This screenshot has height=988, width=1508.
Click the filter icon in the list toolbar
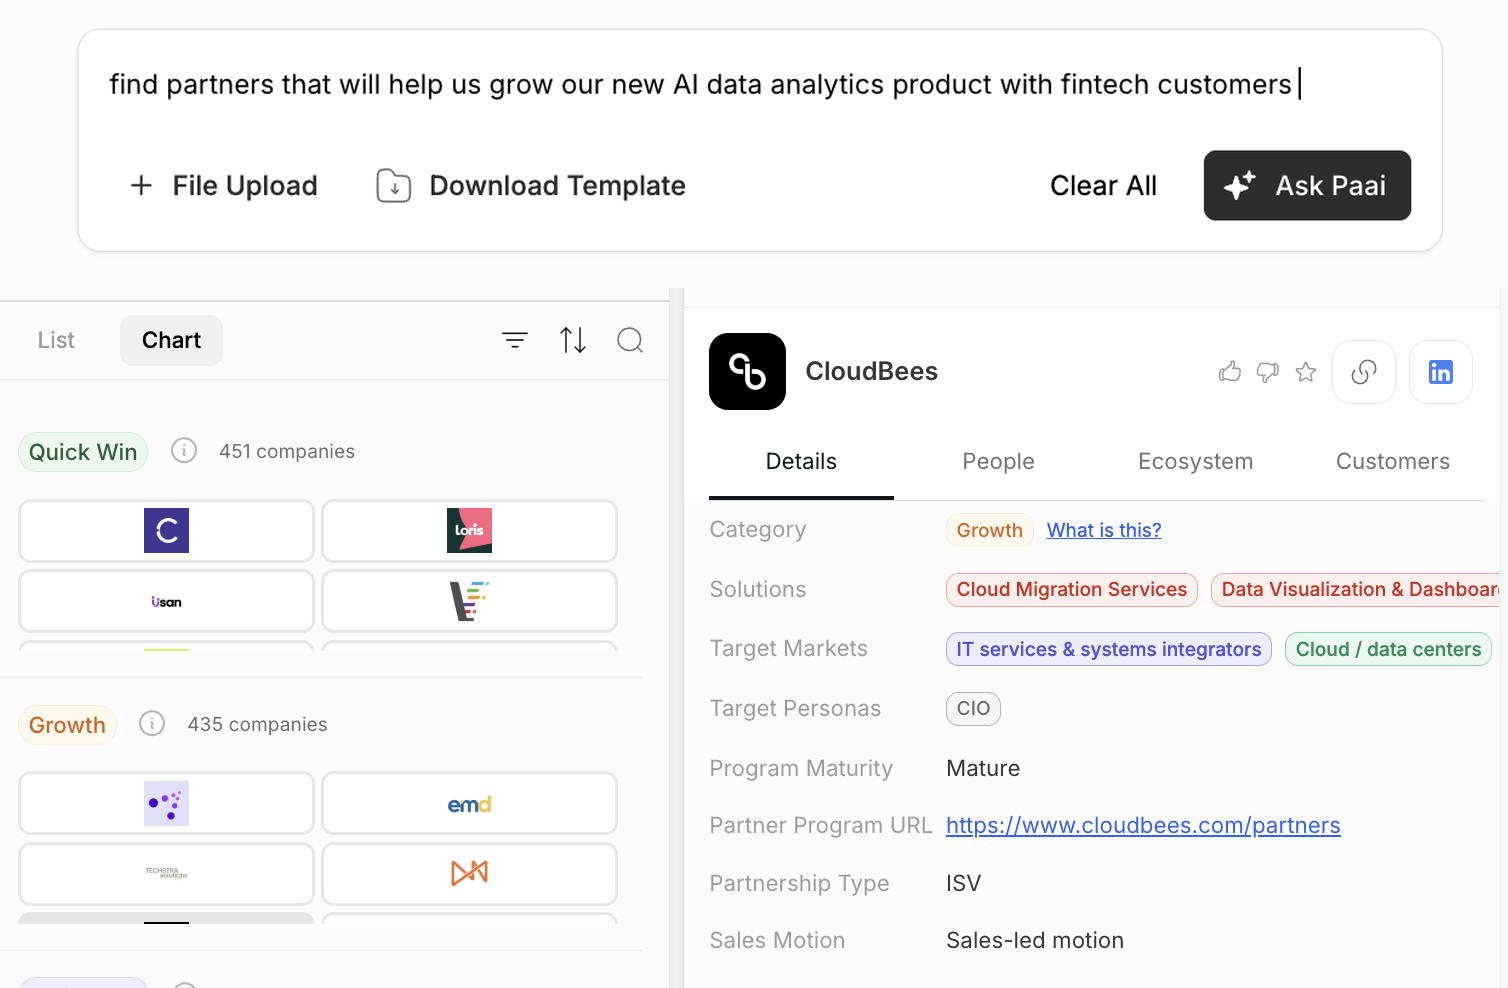(515, 340)
